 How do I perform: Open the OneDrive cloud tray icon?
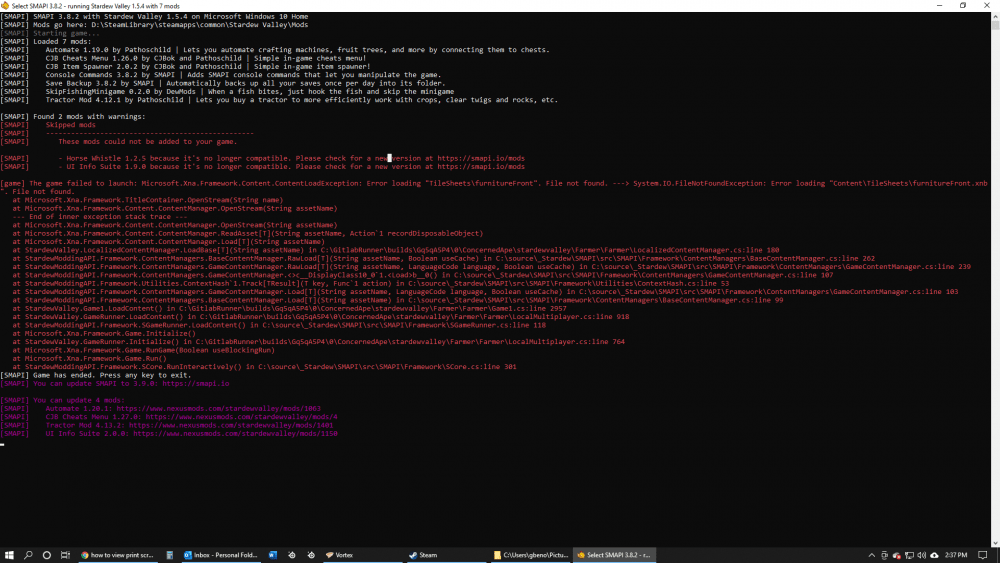click(934, 555)
